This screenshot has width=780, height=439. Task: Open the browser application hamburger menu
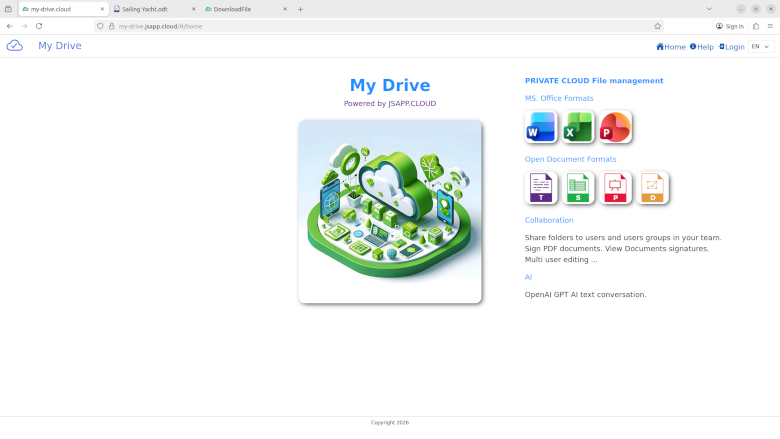770,26
